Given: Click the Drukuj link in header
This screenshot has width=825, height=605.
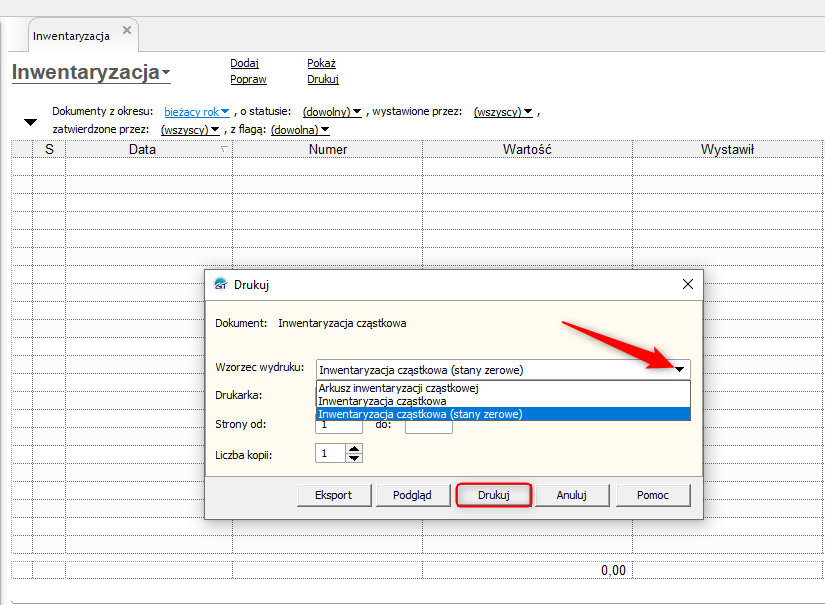Looking at the screenshot, I should click(323, 79).
